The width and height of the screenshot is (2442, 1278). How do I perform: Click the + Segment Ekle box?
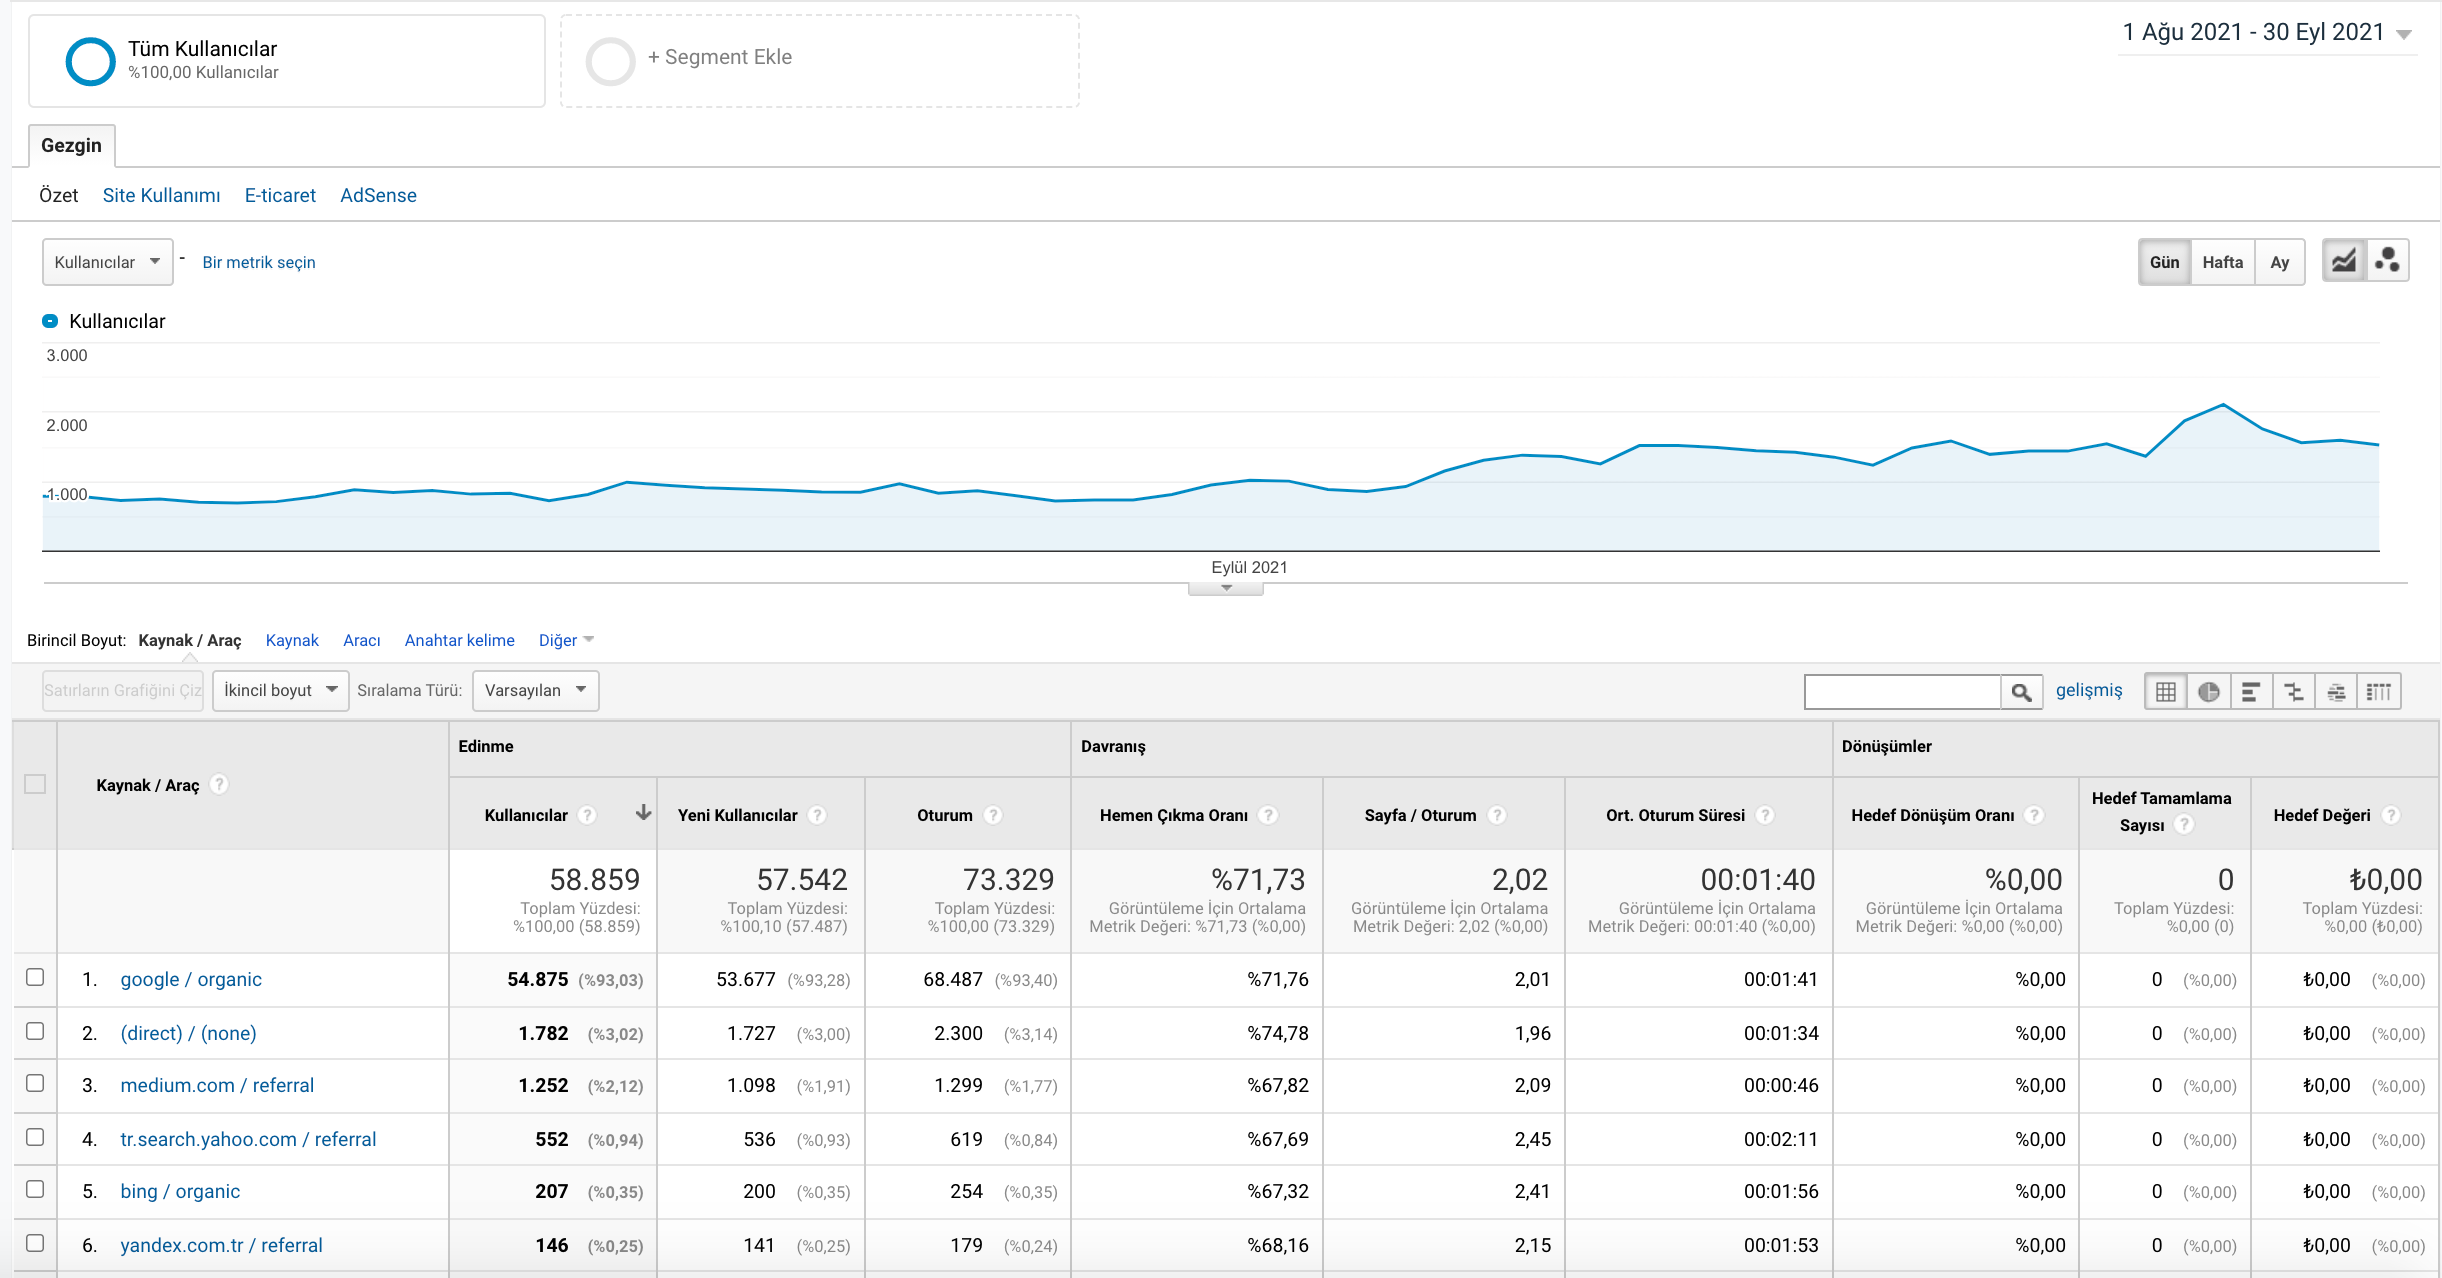(820, 61)
